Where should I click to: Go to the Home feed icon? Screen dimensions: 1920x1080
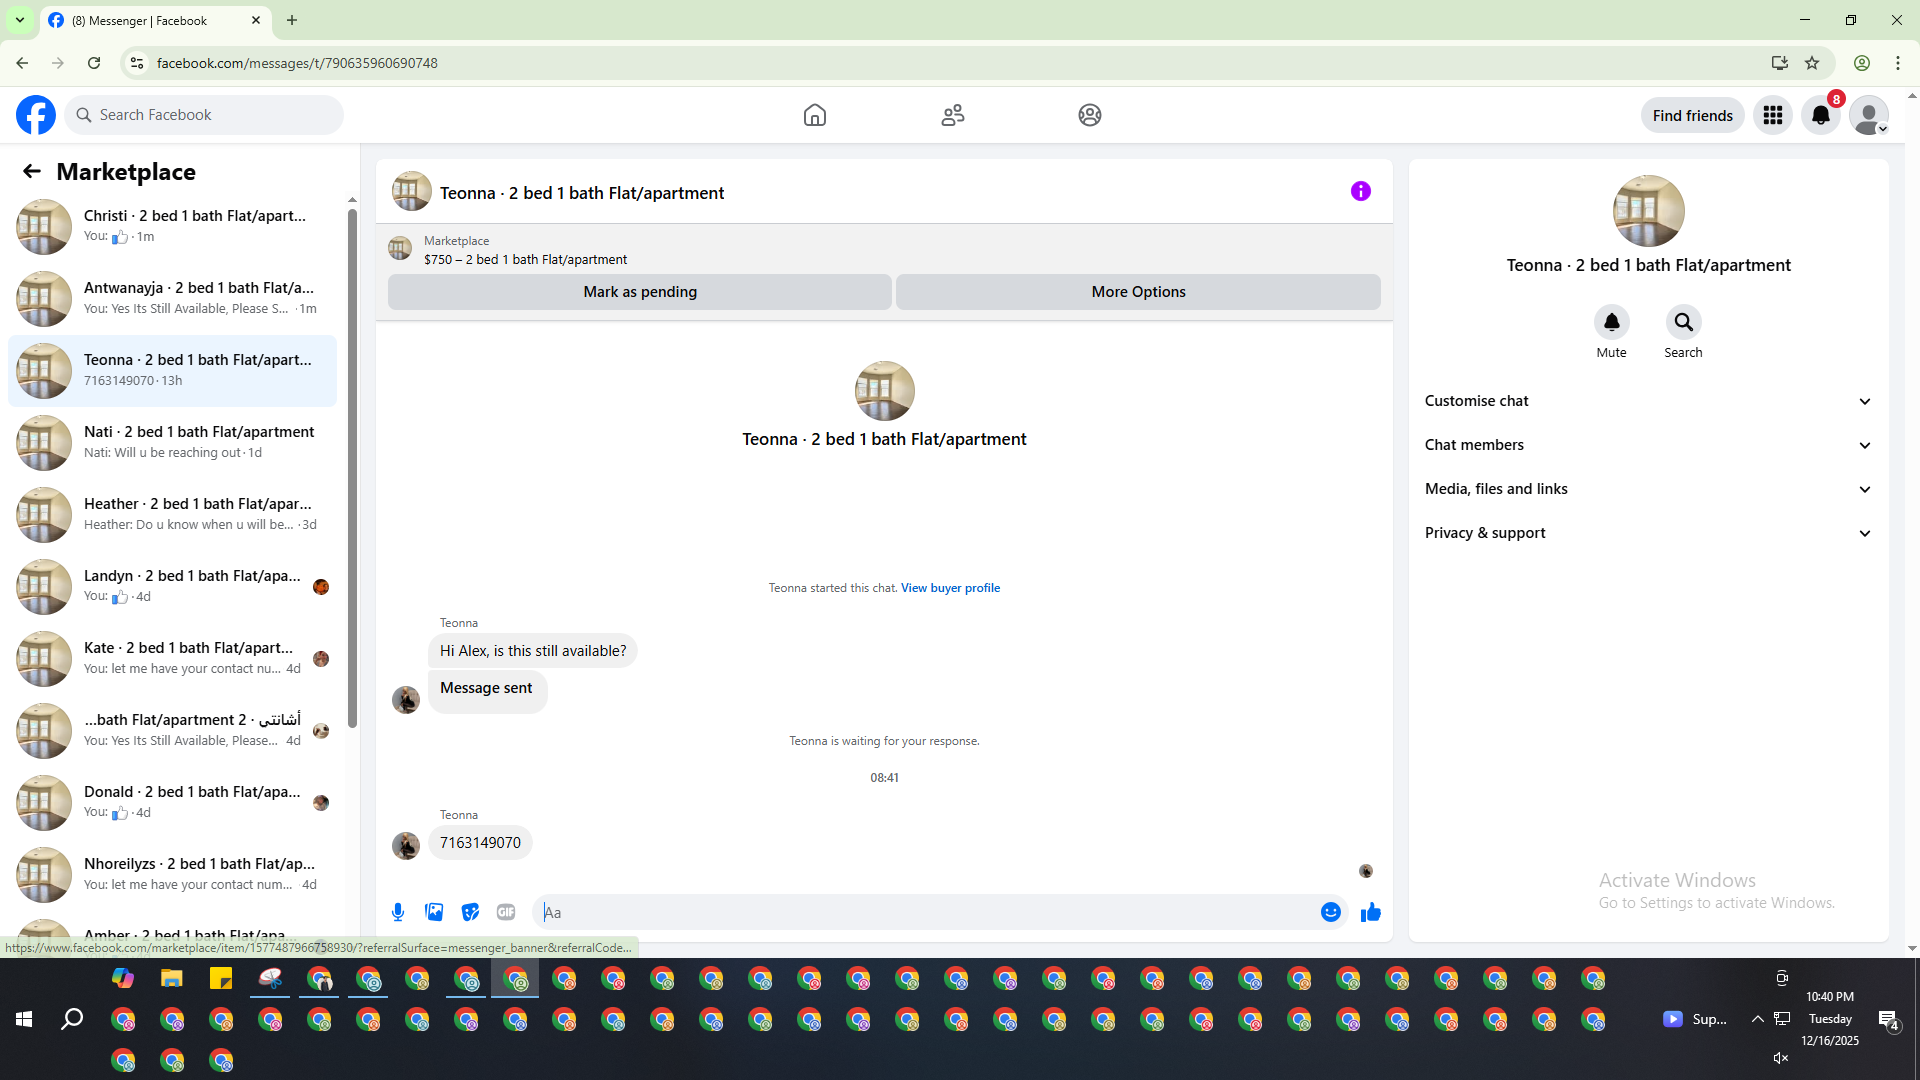(815, 115)
